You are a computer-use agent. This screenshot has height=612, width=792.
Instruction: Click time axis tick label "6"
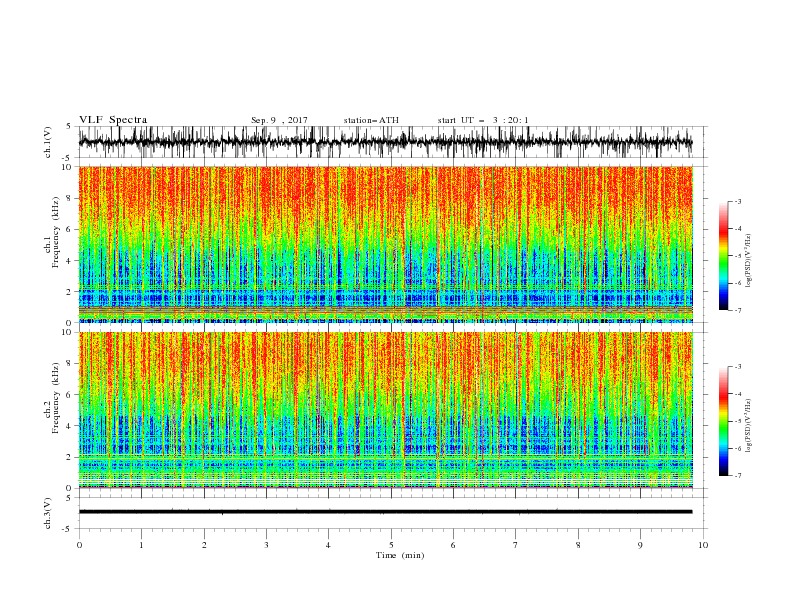pos(454,545)
